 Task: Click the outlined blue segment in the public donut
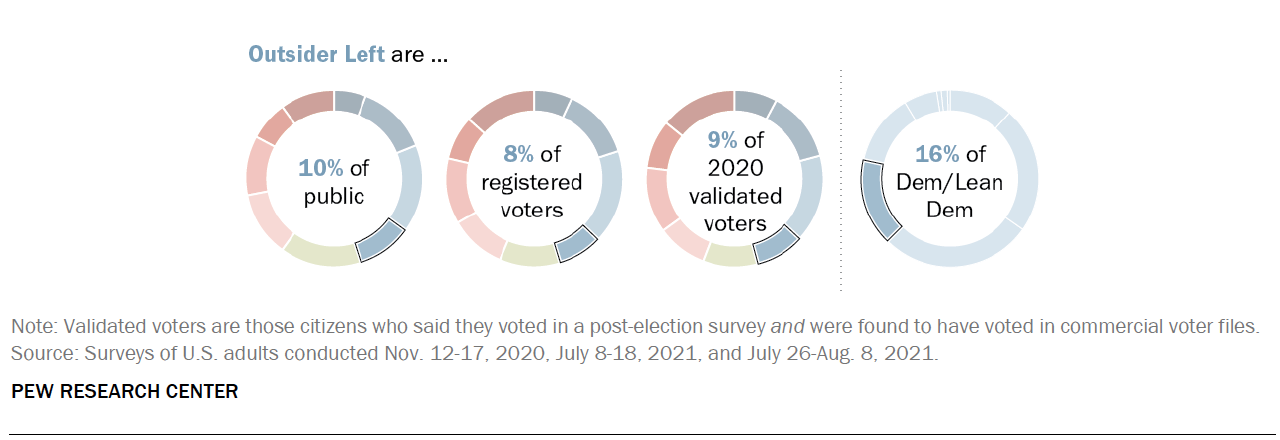click(382, 243)
